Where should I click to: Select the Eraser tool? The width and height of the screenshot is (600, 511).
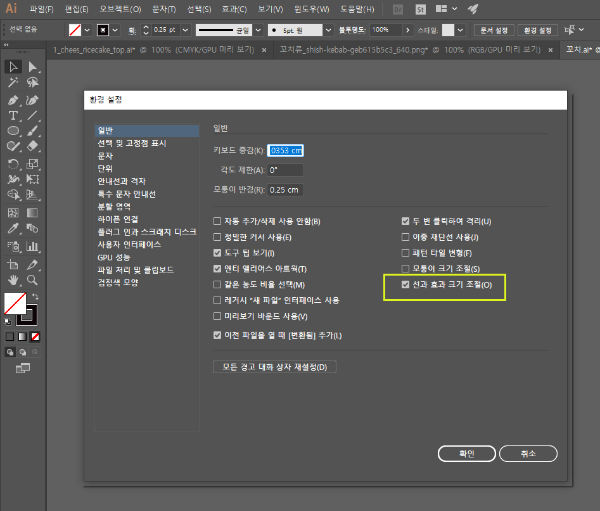click(x=33, y=146)
